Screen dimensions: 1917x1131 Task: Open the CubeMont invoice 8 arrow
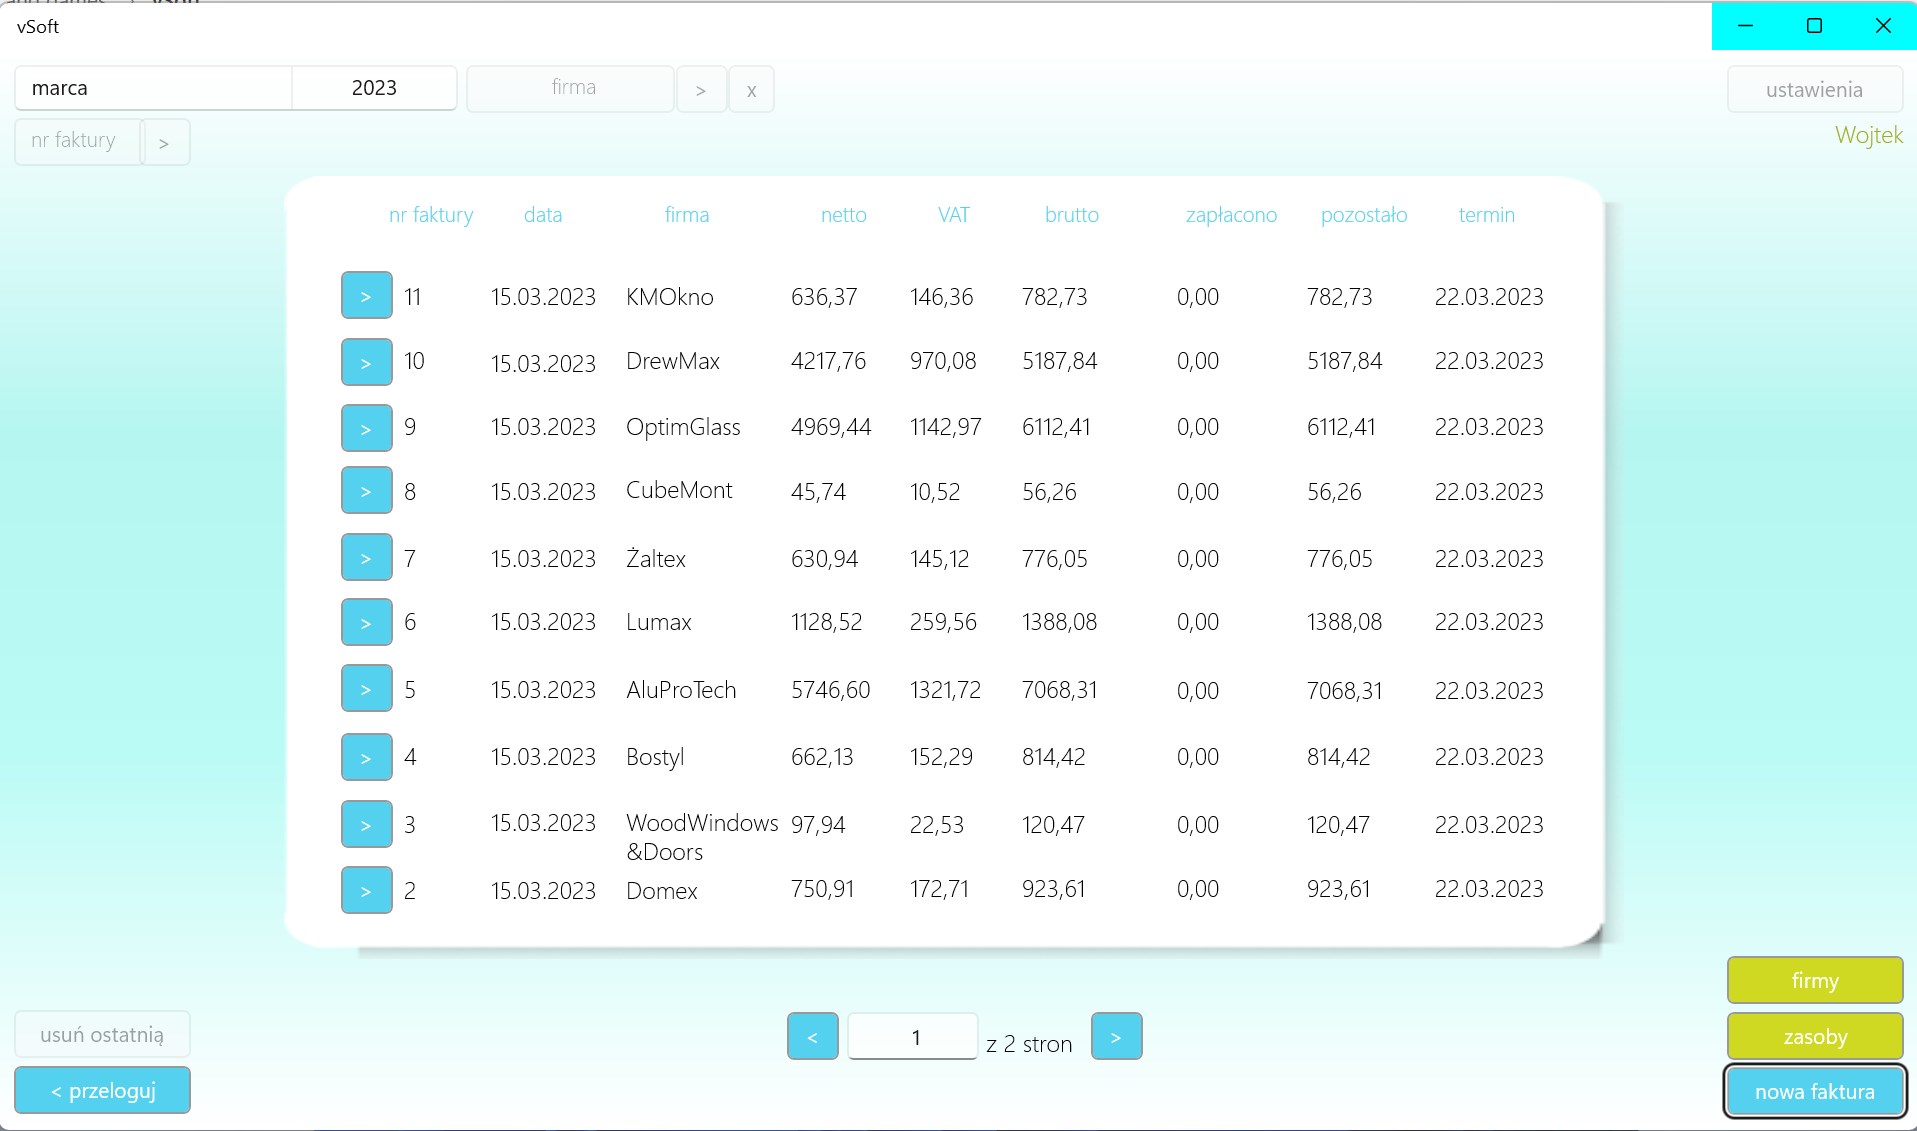click(x=366, y=490)
